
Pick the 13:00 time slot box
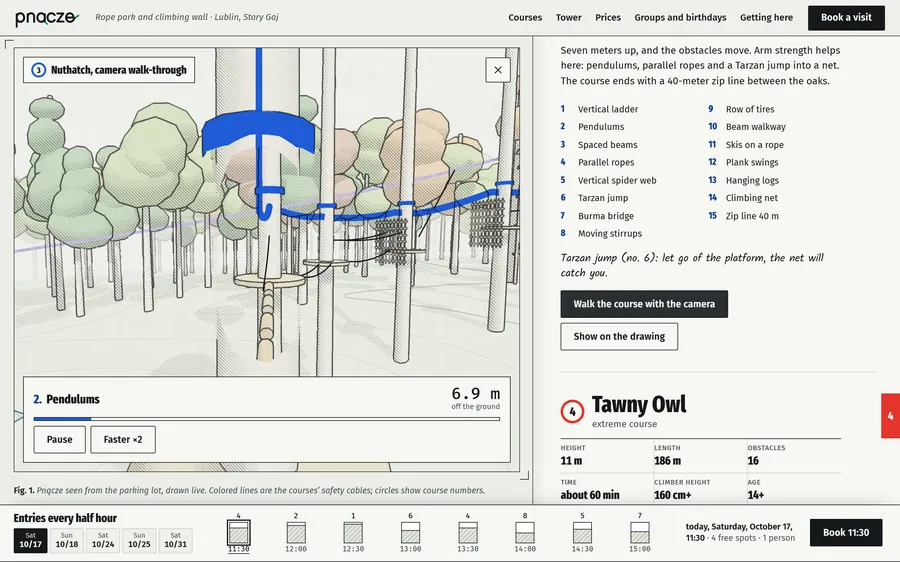tap(410, 533)
